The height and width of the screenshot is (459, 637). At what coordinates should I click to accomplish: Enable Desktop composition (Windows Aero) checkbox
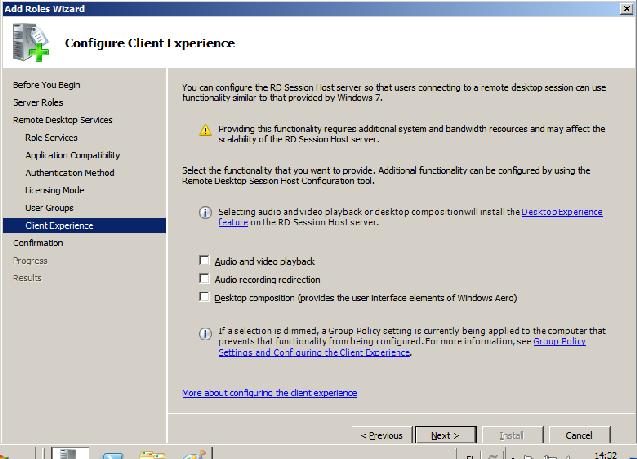[204, 297]
